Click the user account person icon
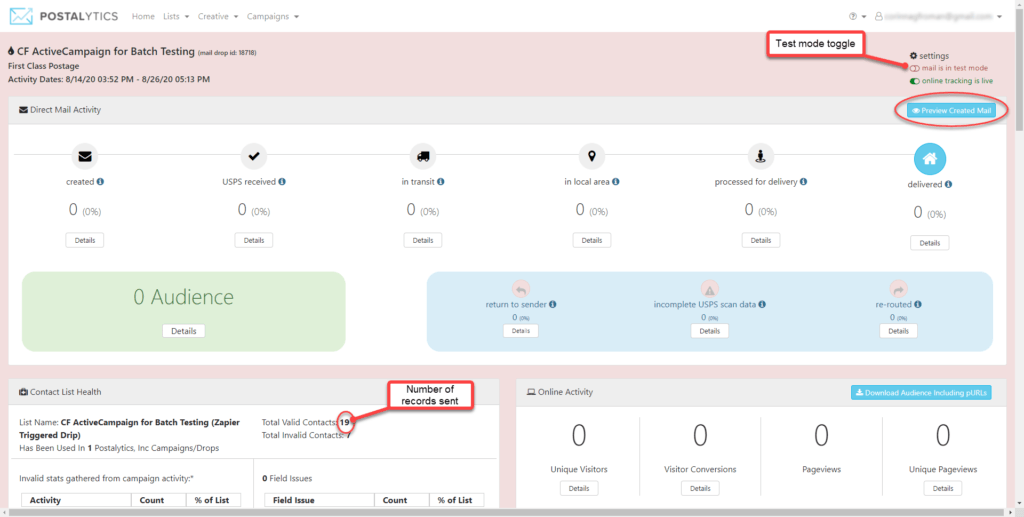The height and width of the screenshot is (517, 1024). click(x=878, y=16)
